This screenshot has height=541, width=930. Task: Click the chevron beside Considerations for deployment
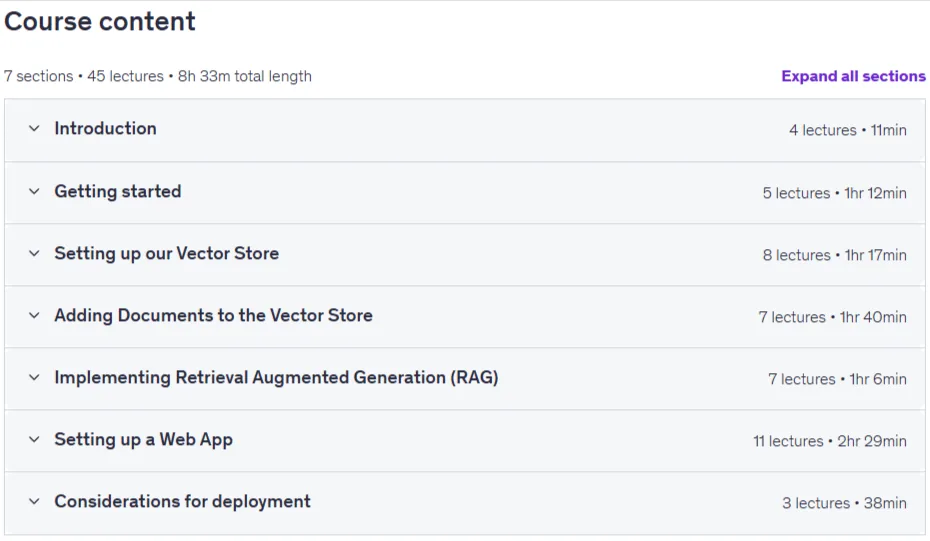pos(34,501)
